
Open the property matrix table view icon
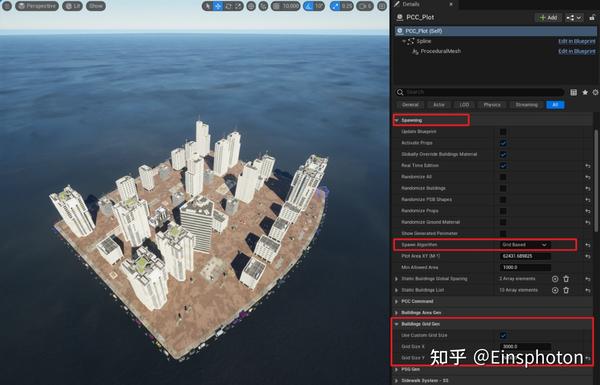pos(574,92)
